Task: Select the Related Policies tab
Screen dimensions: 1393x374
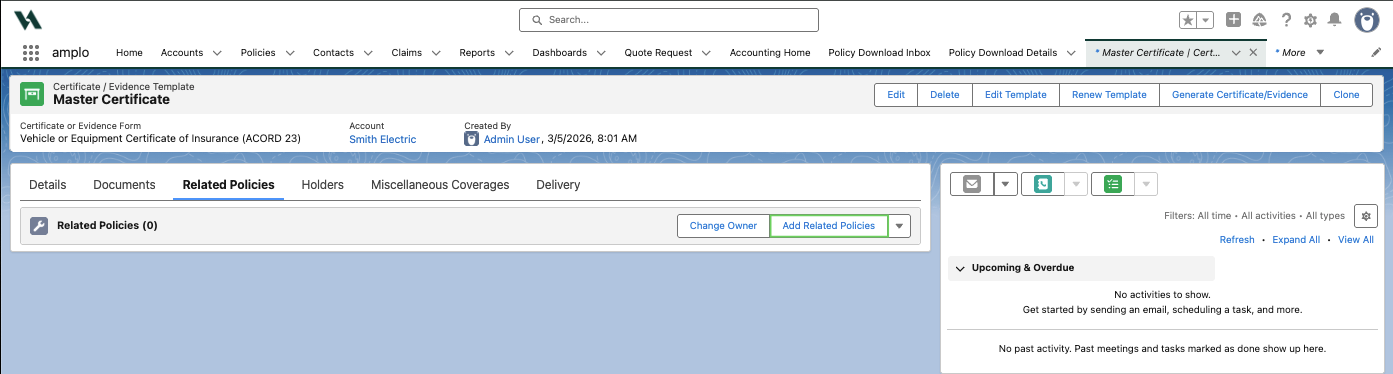Action: tap(229, 185)
